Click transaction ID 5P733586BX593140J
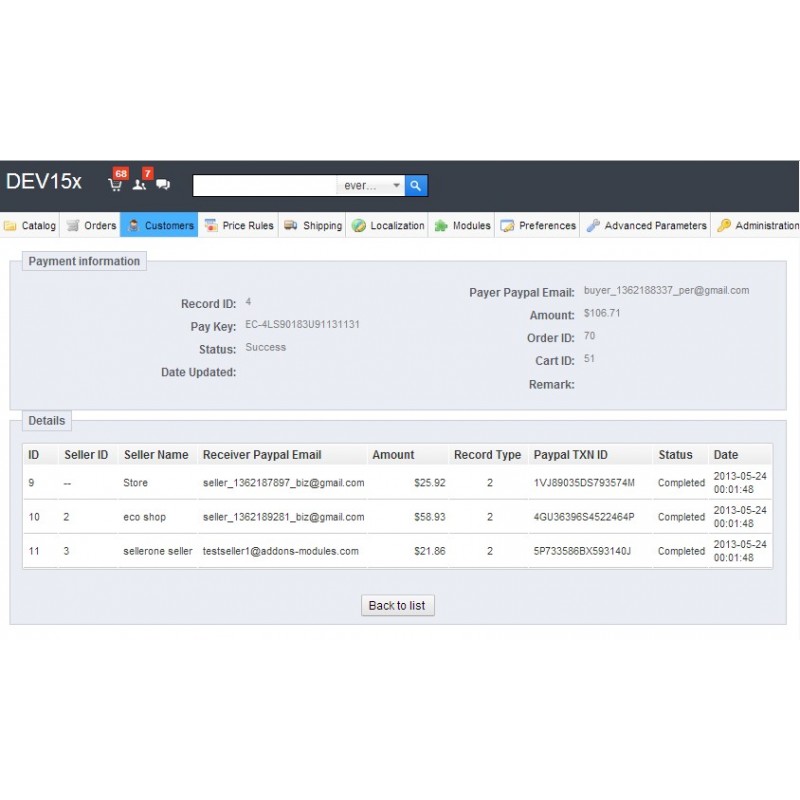The height and width of the screenshot is (800, 800). point(582,551)
